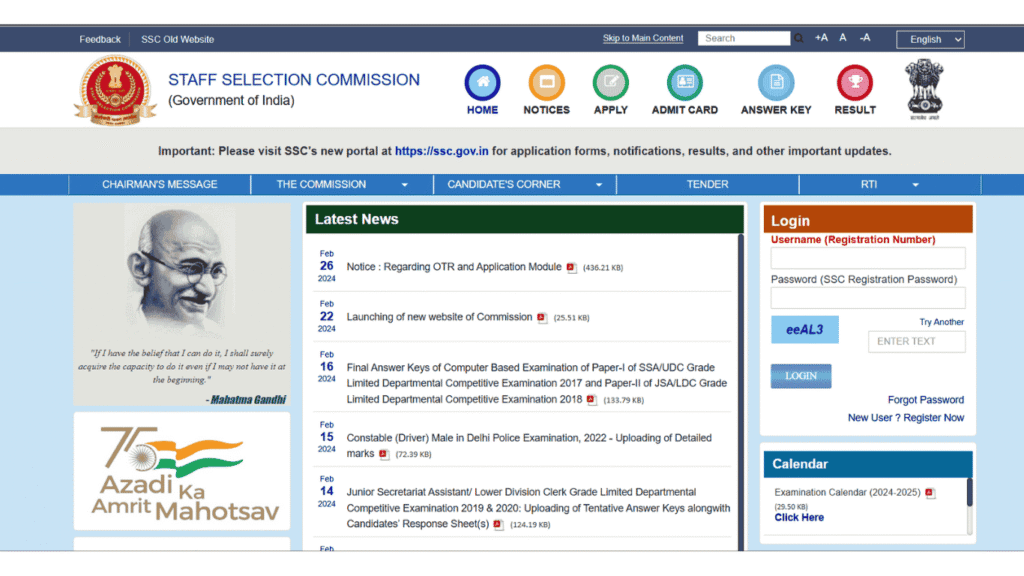Click the Latest News scrollbar

[741, 392]
